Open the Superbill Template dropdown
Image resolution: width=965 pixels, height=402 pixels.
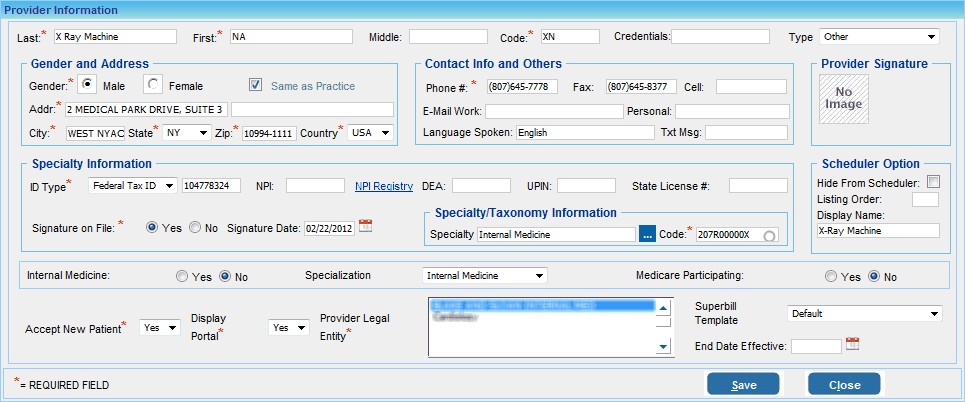864,314
